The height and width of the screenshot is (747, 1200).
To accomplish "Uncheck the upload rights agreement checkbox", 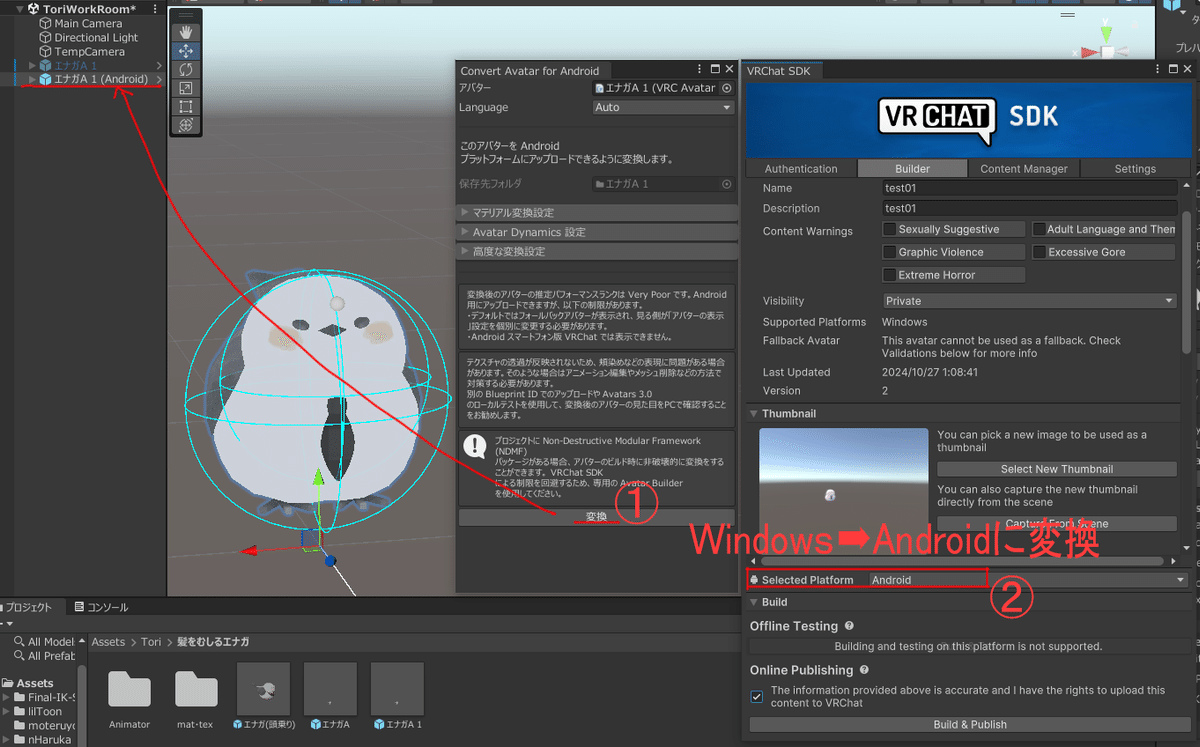I will pos(757,696).
